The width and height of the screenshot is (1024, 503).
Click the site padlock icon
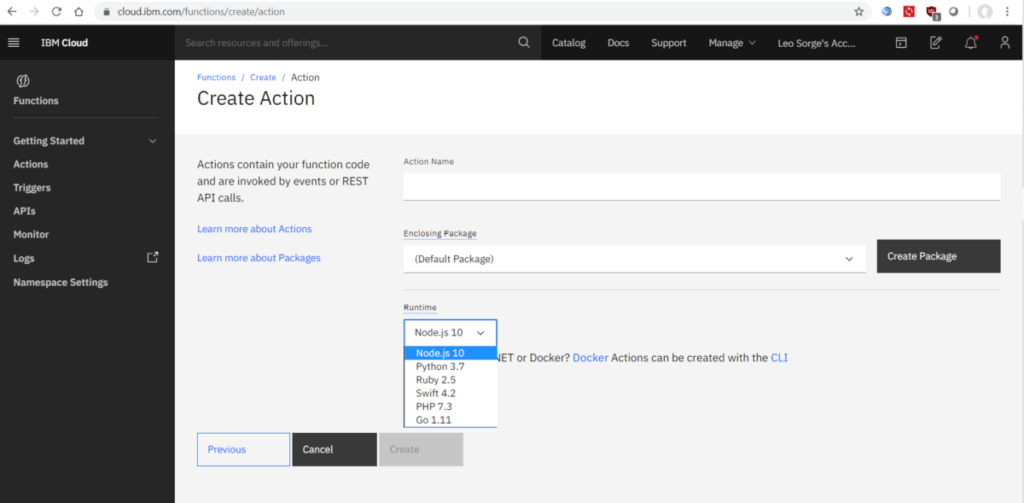pyautogui.click(x=106, y=12)
